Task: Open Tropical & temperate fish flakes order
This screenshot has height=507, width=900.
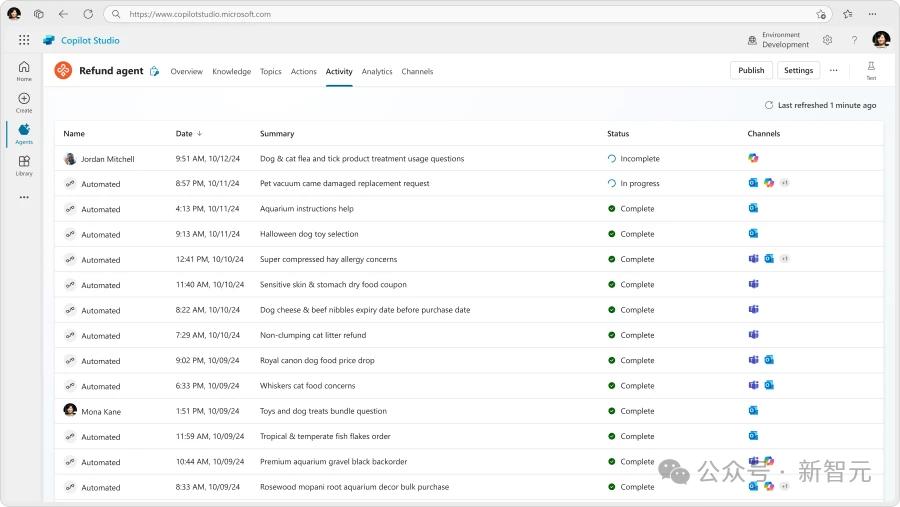Action: [x=325, y=436]
